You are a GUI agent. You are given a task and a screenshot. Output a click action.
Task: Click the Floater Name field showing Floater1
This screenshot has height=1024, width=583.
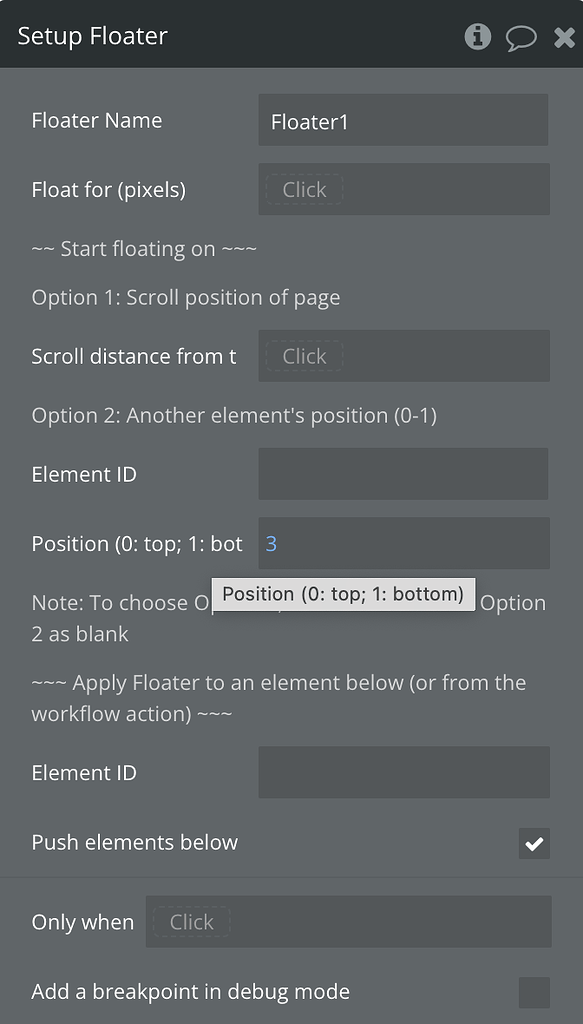[x=403, y=119]
